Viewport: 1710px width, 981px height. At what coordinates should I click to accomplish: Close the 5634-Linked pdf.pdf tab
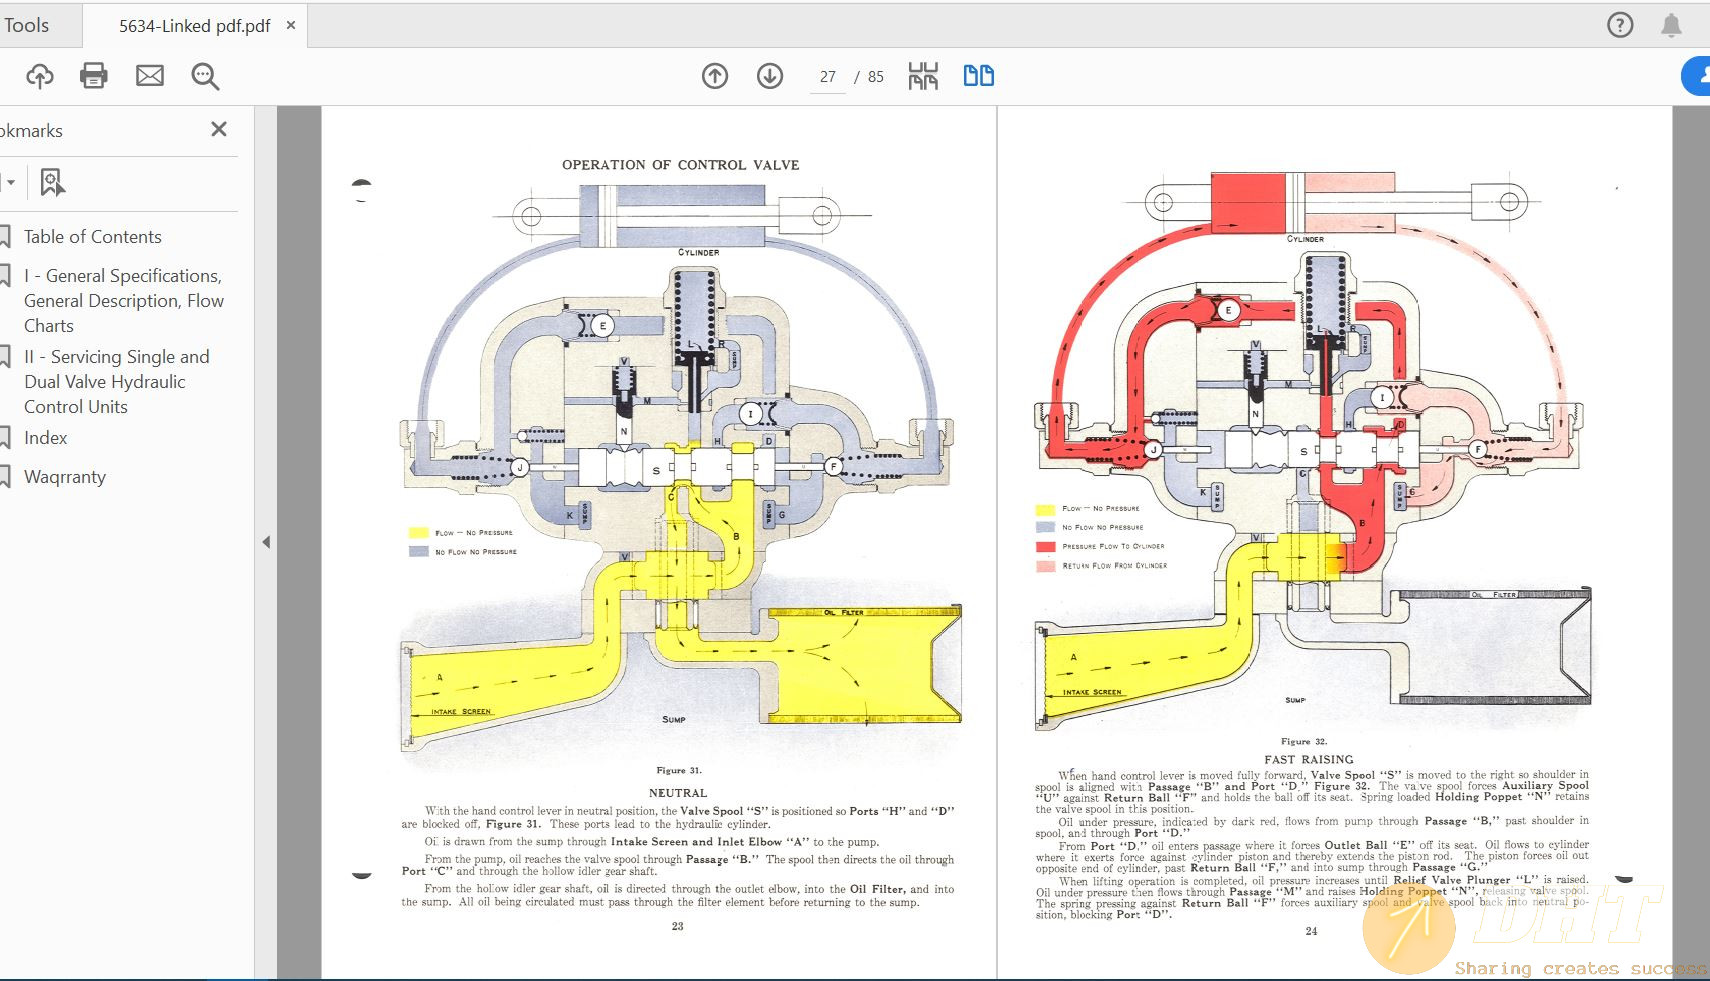(x=291, y=25)
